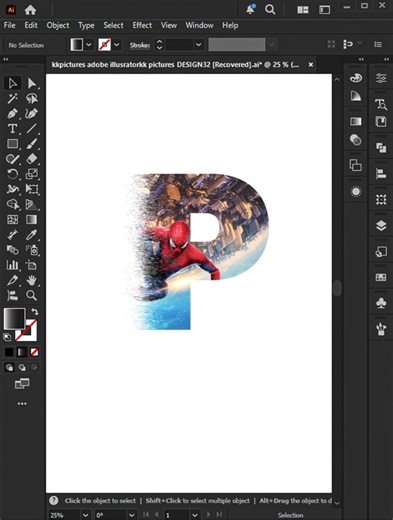Select the Shape Builder tool
This screenshot has height=520, width=393.
click(12, 204)
